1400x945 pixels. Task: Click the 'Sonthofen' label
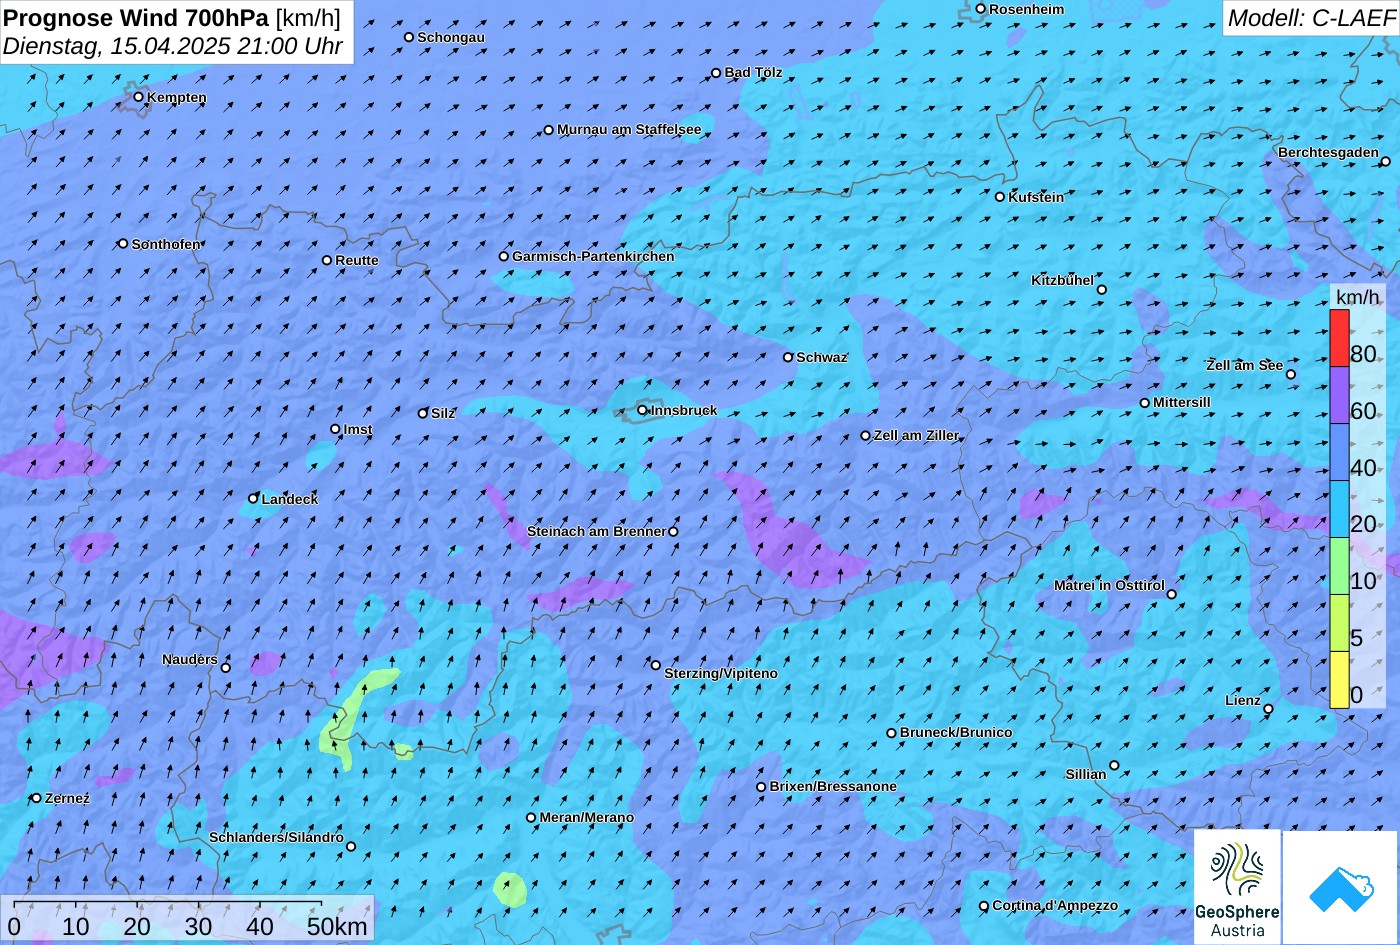coord(166,244)
